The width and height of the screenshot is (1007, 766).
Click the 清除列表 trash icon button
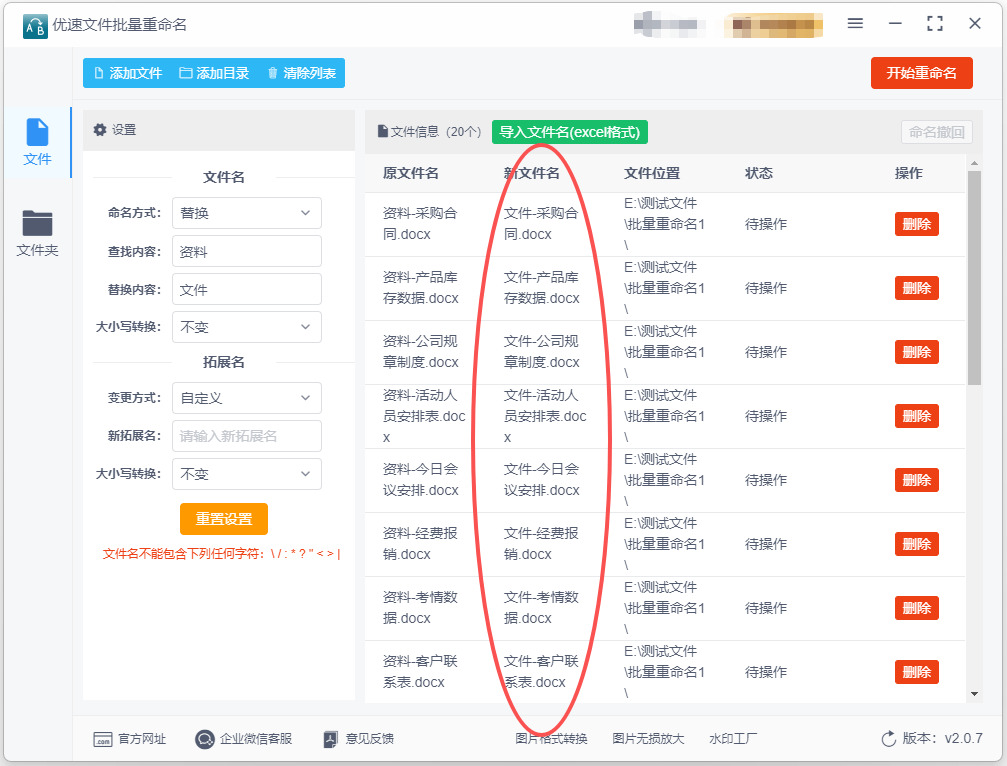point(273,73)
